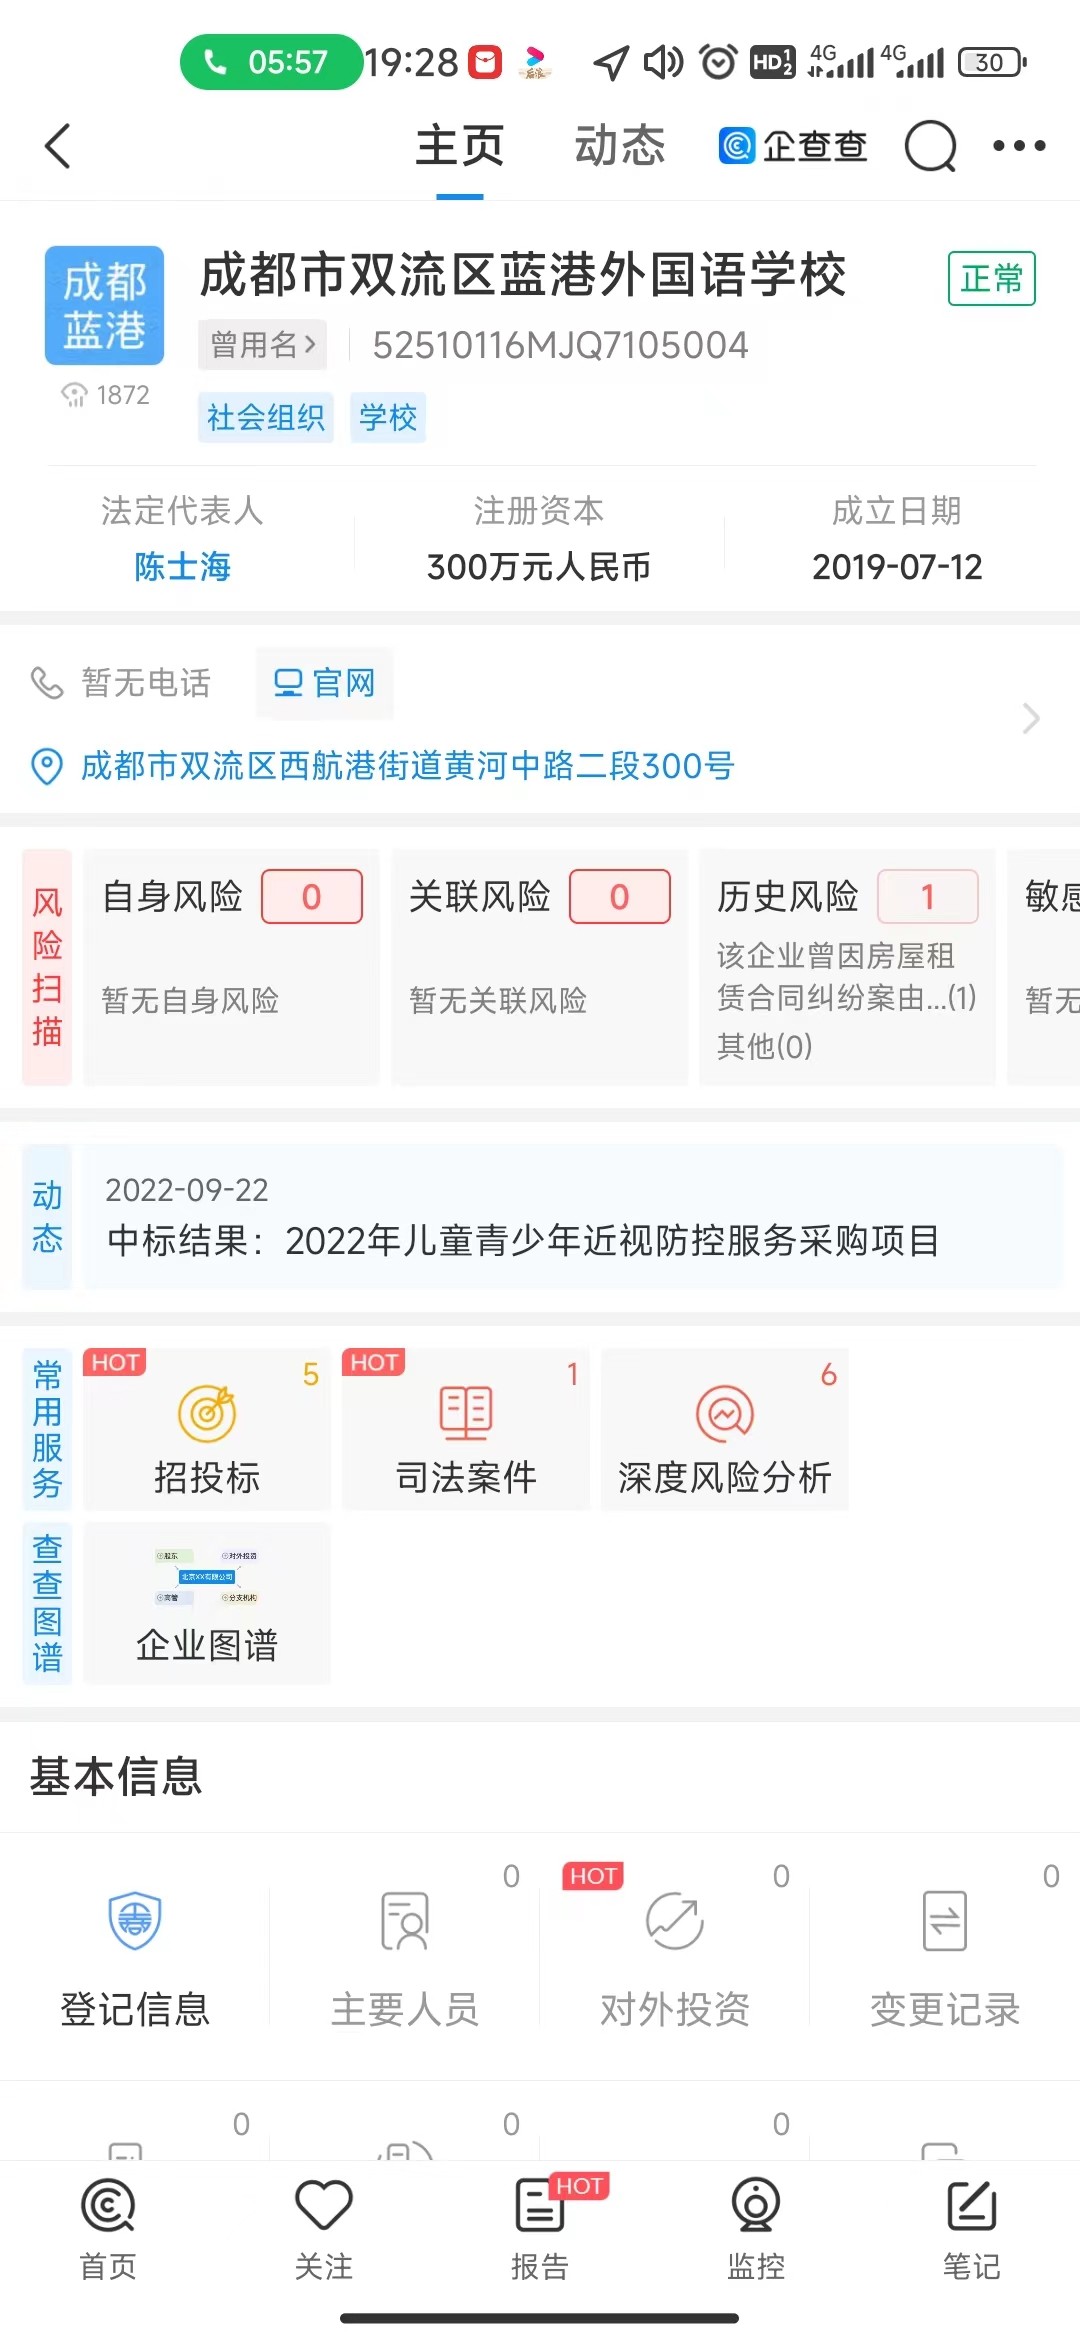This screenshot has height=2340, width=1080.
Task: Tap the back arrow icon
Action: (x=58, y=147)
